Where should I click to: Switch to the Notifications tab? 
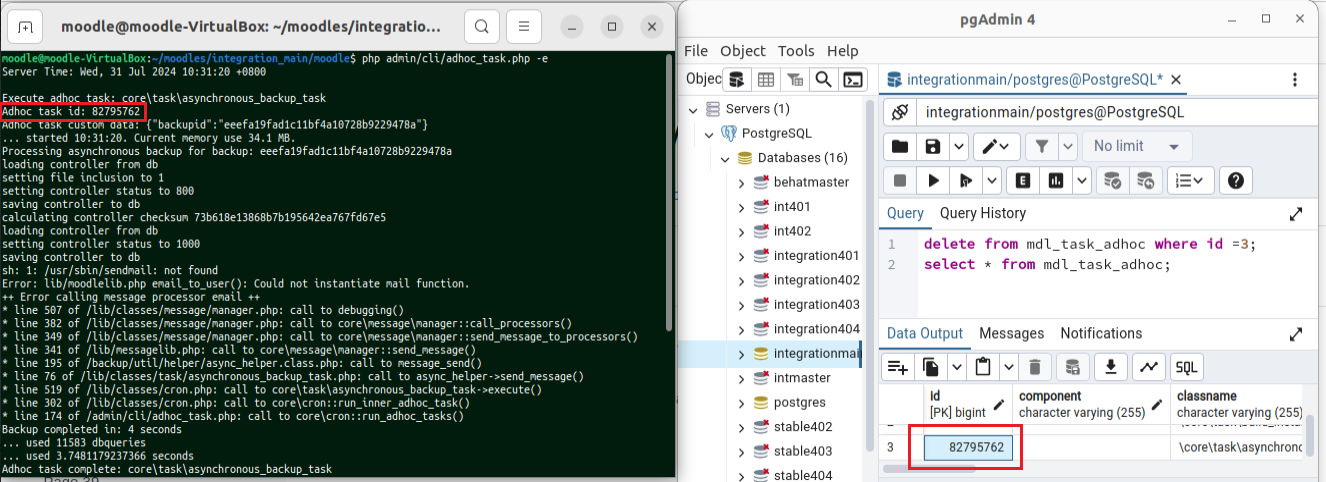pyautogui.click(x=1101, y=333)
